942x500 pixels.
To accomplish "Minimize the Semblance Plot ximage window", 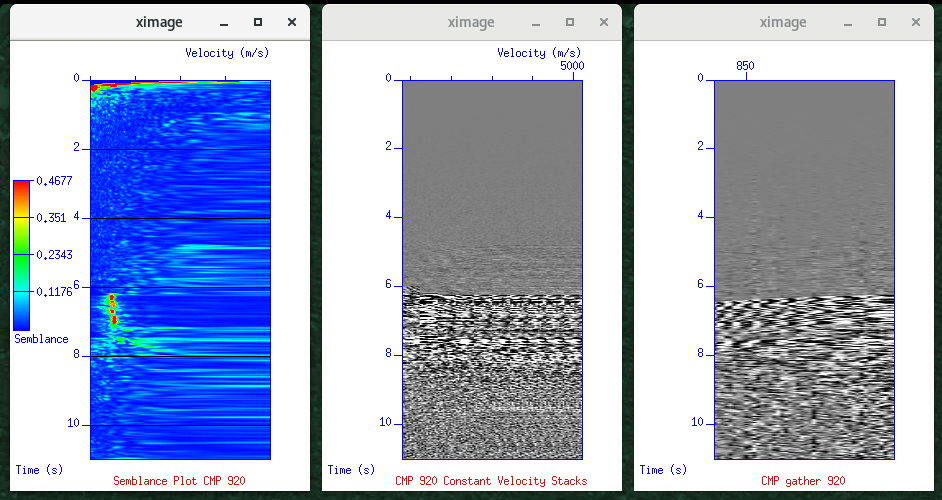I will pyautogui.click(x=223, y=22).
